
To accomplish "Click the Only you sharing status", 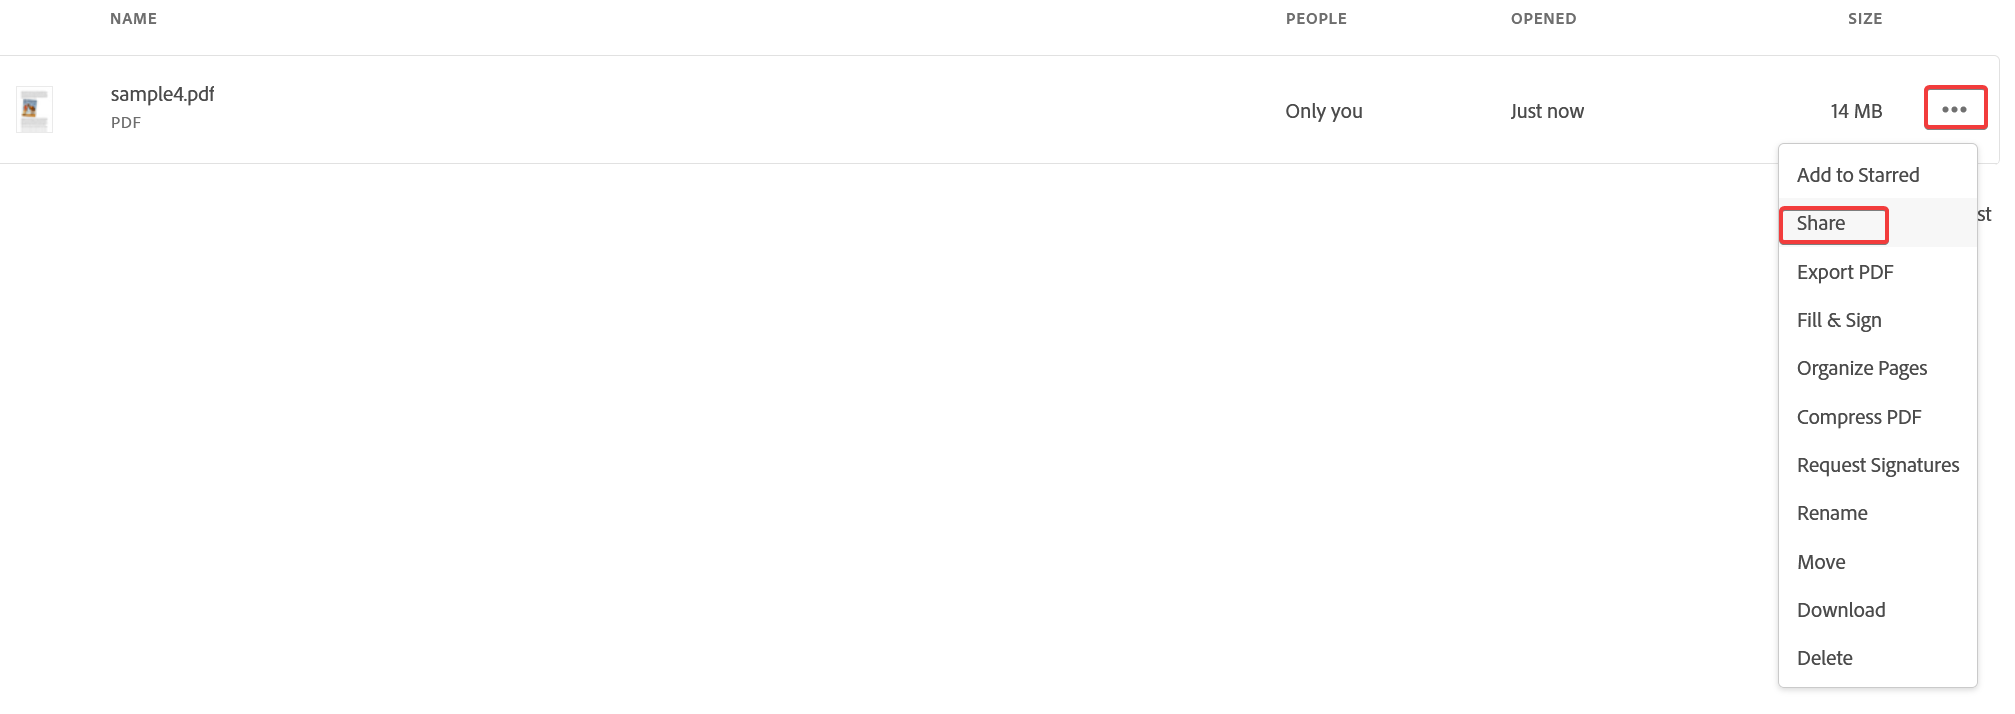I will pyautogui.click(x=1323, y=111).
